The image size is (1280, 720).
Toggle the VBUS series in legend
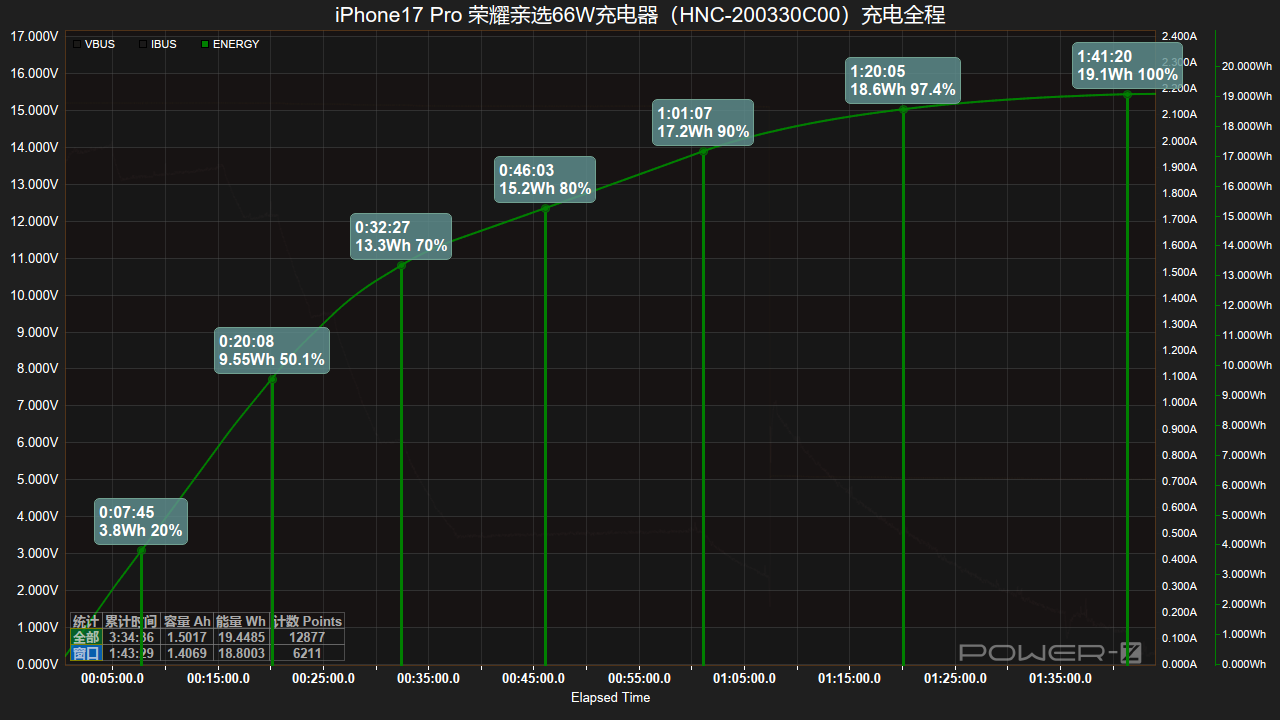(x=93, y=44)
